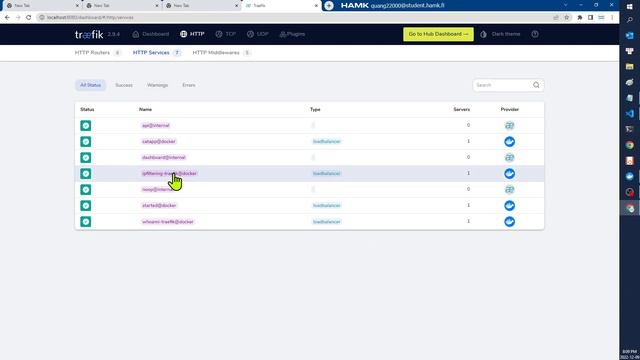Select the HTTP nav item
This screenshot has height=360, width=640.
(192, 34)
